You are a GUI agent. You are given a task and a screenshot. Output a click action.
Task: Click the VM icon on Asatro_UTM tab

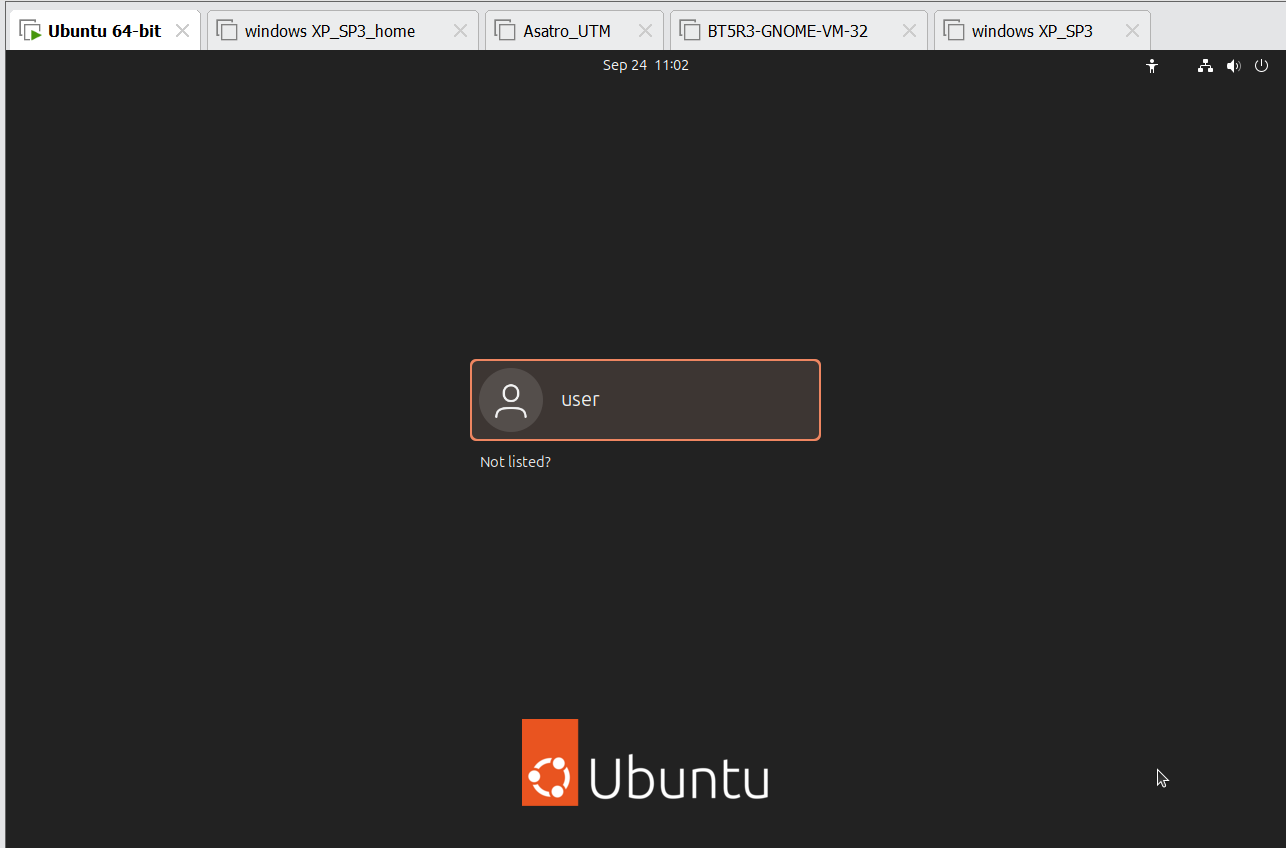[505, 31]
